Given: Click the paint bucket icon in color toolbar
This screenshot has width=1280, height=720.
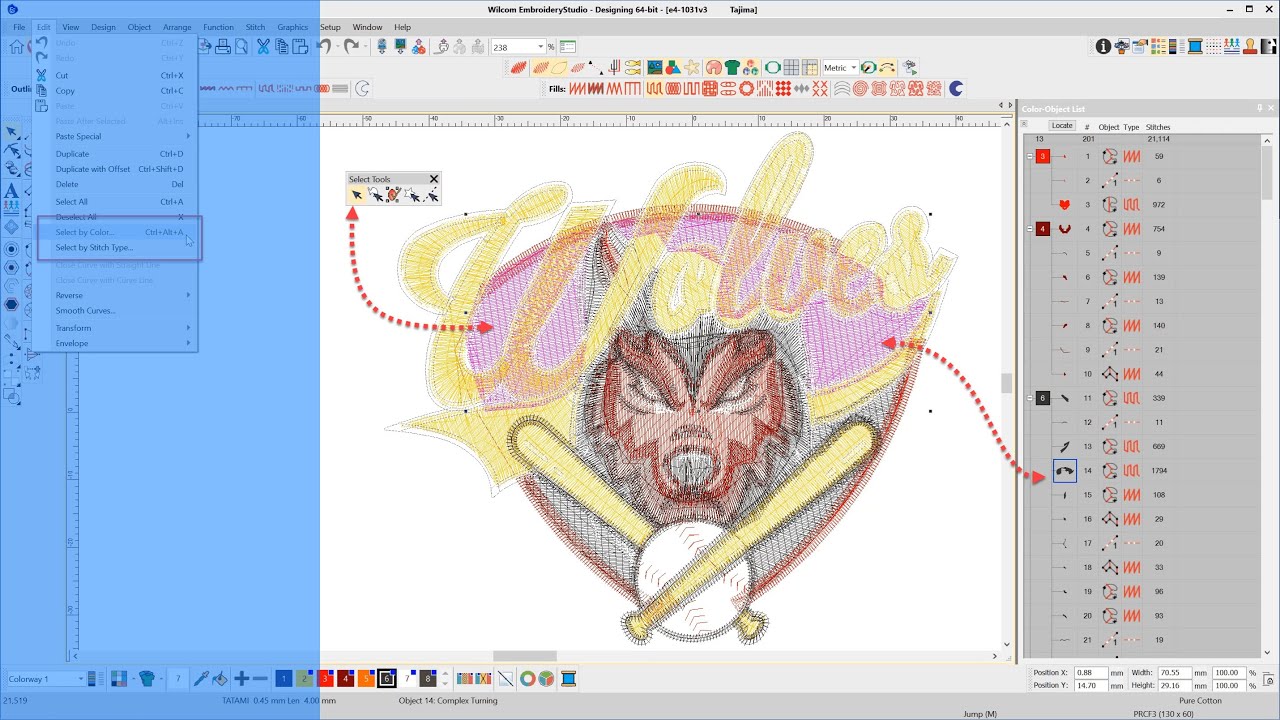Looking at the screenshot, I should click(221, 679).
